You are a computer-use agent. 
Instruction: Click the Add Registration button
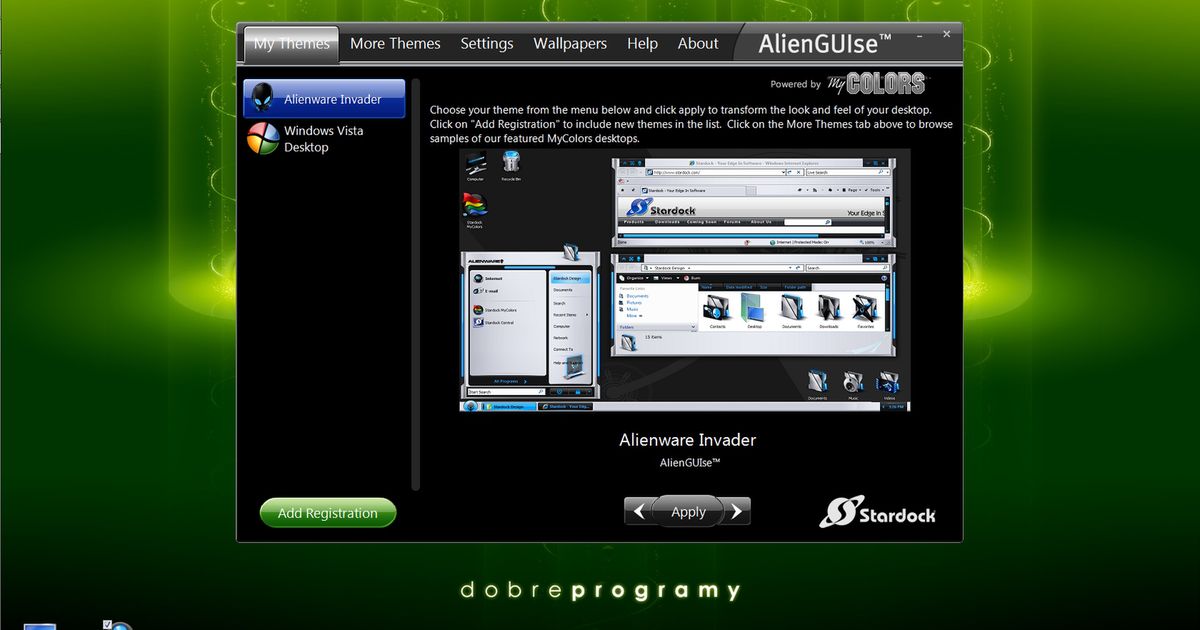(328, 512)
